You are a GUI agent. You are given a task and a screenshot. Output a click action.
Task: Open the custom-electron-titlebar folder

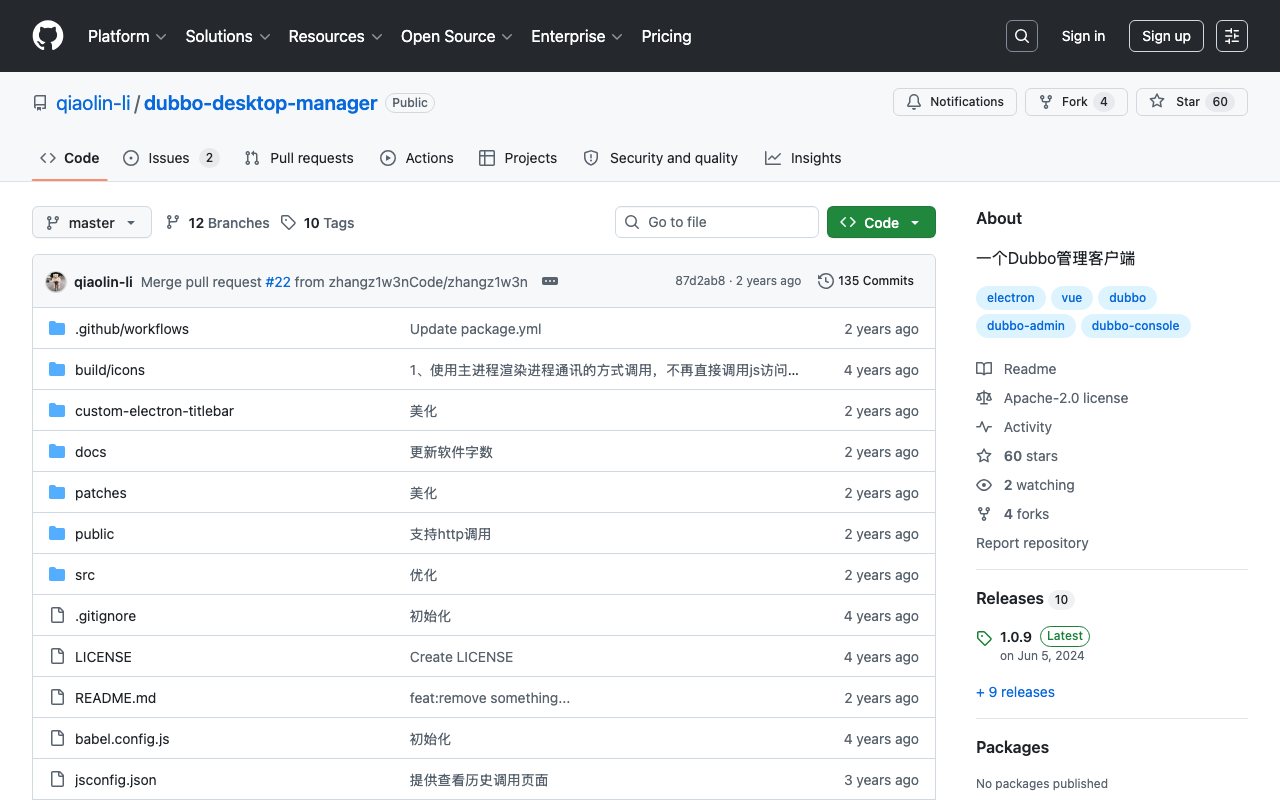154,411
